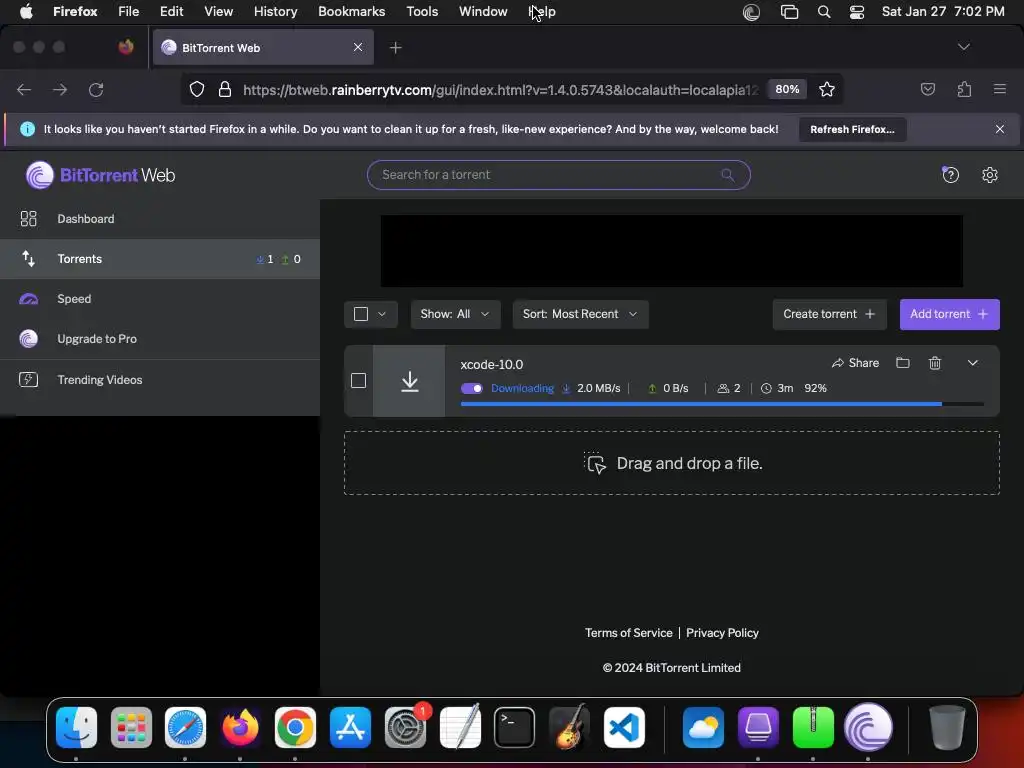
Task: Click the xcode-10.0 progress bar
Action: pos(722,404)
